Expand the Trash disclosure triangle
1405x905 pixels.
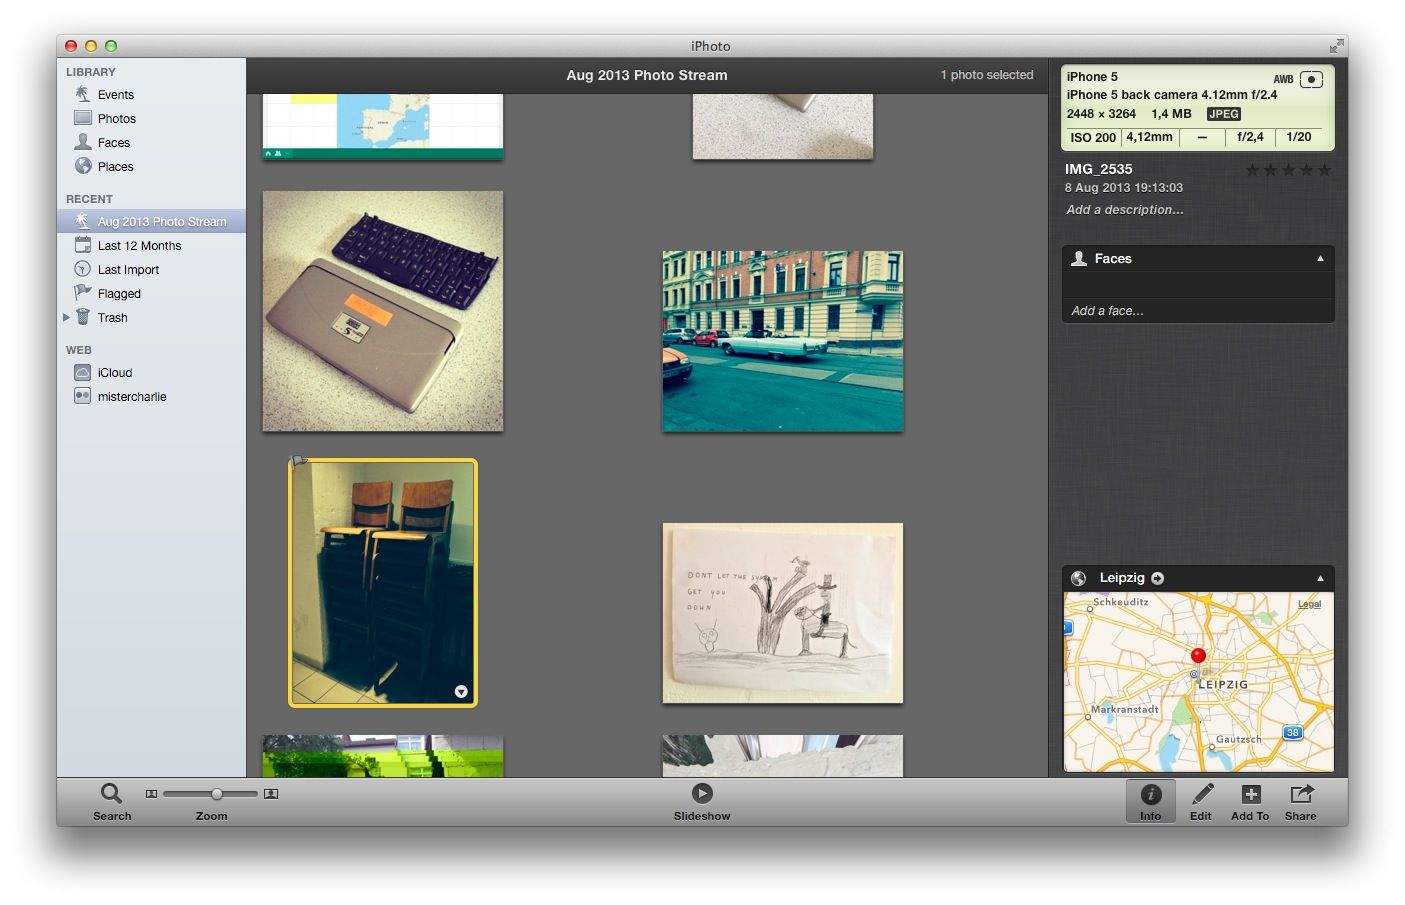pos(67,317)
